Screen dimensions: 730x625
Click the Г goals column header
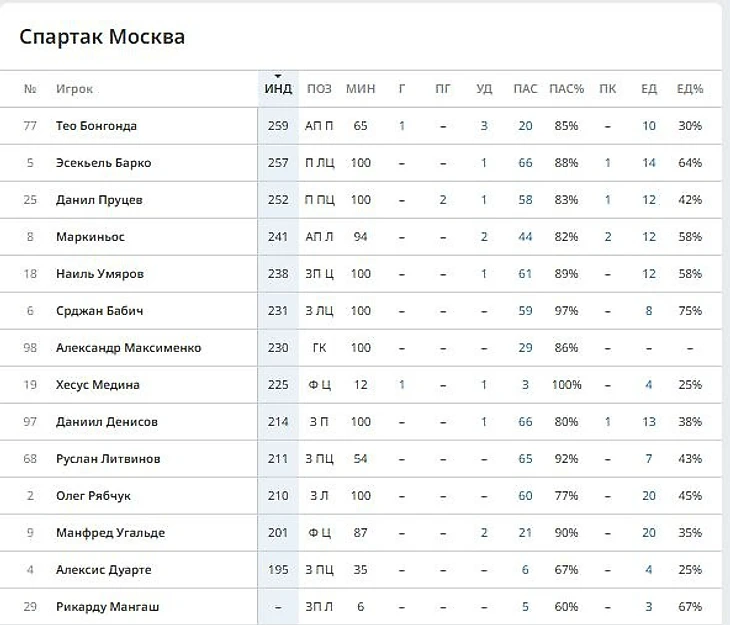click(402, 89)
